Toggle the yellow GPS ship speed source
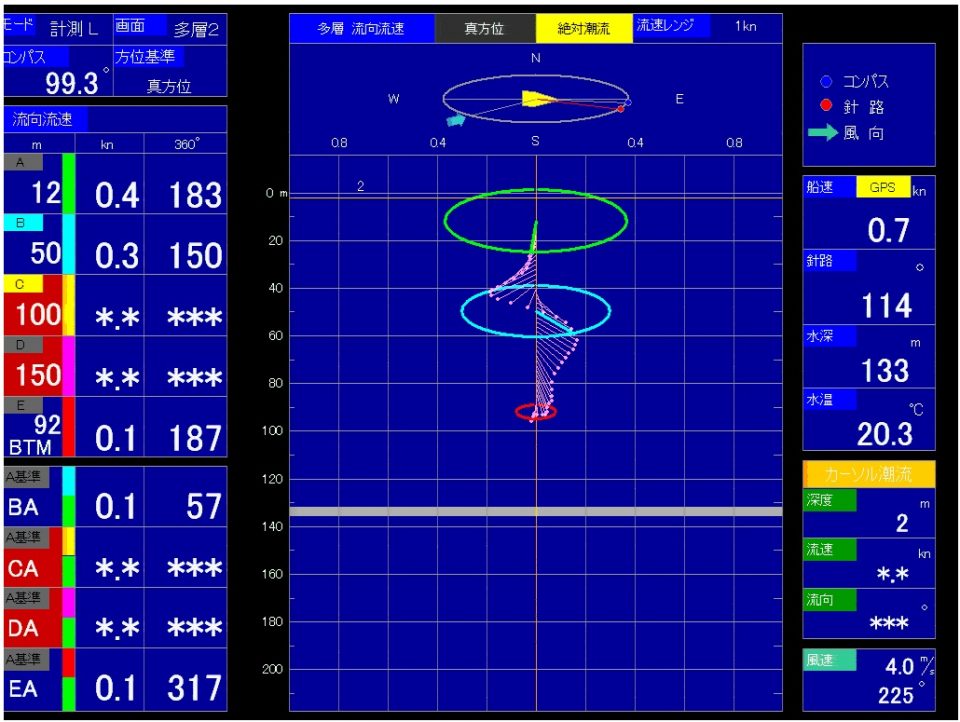 click(883, 188)
